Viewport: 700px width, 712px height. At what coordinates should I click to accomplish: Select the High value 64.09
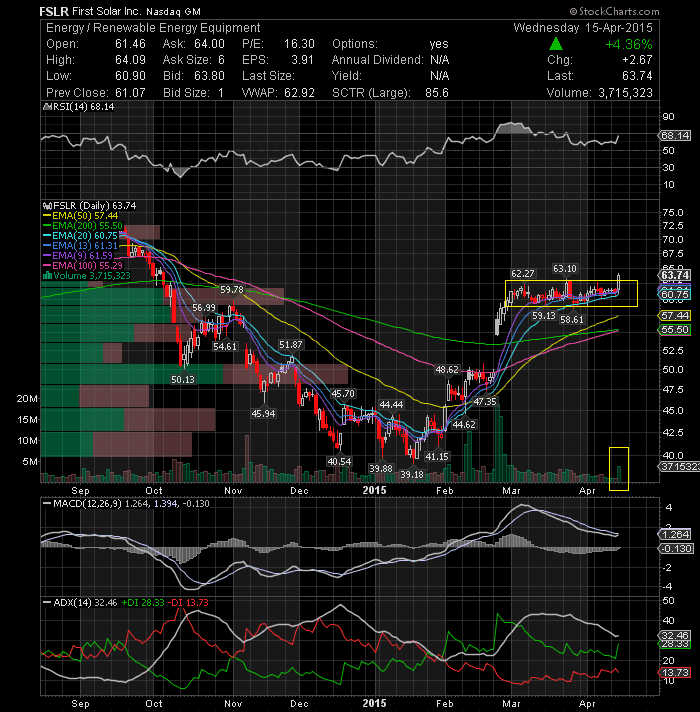[x=130, y=60]
